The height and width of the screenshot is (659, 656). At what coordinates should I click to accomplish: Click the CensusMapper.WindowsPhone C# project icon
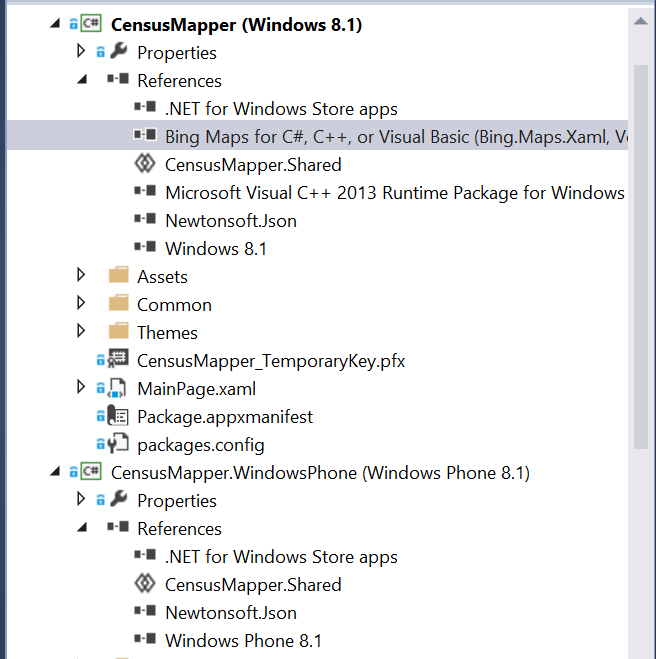(90, 472)
